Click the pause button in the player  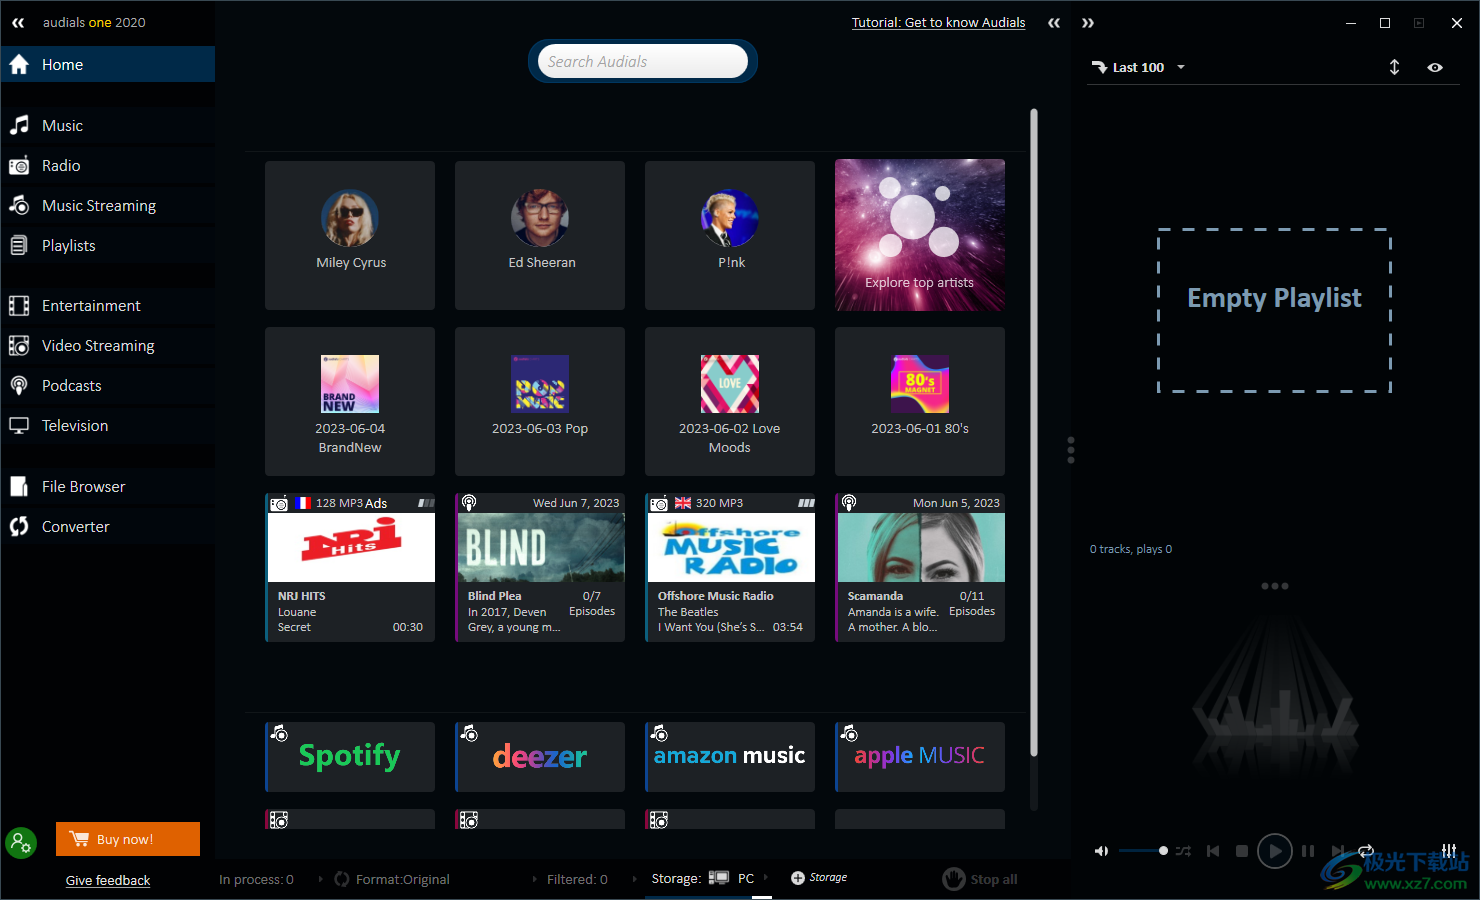point(1308,851)
